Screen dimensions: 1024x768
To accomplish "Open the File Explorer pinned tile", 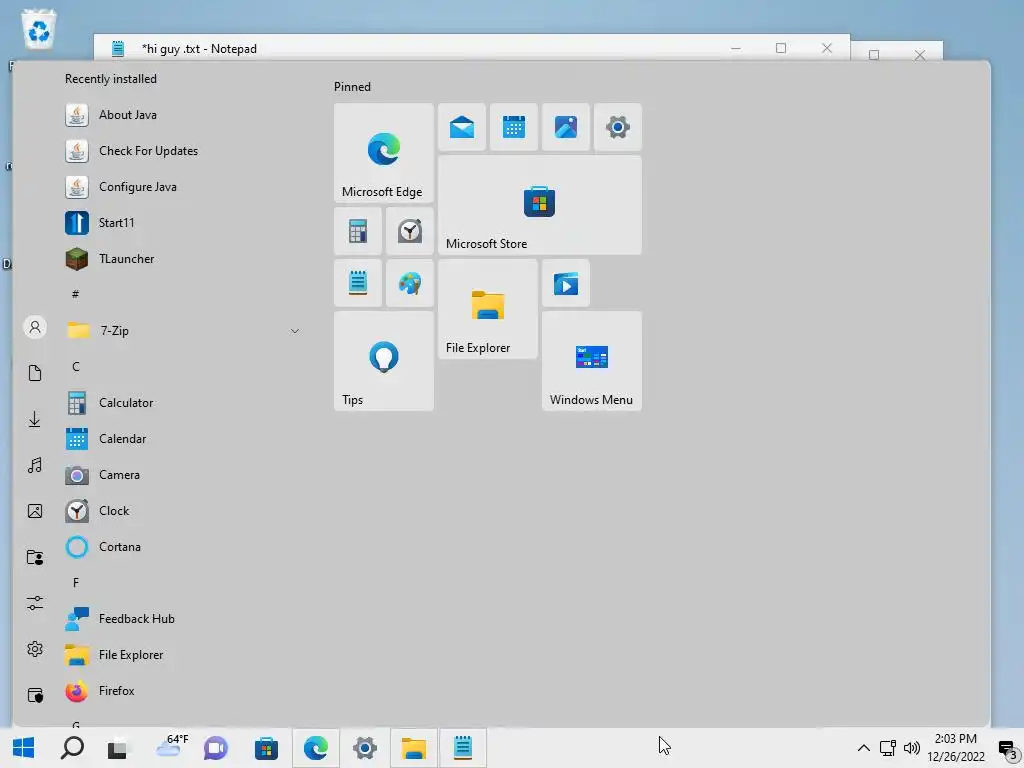I will (488, 309).
